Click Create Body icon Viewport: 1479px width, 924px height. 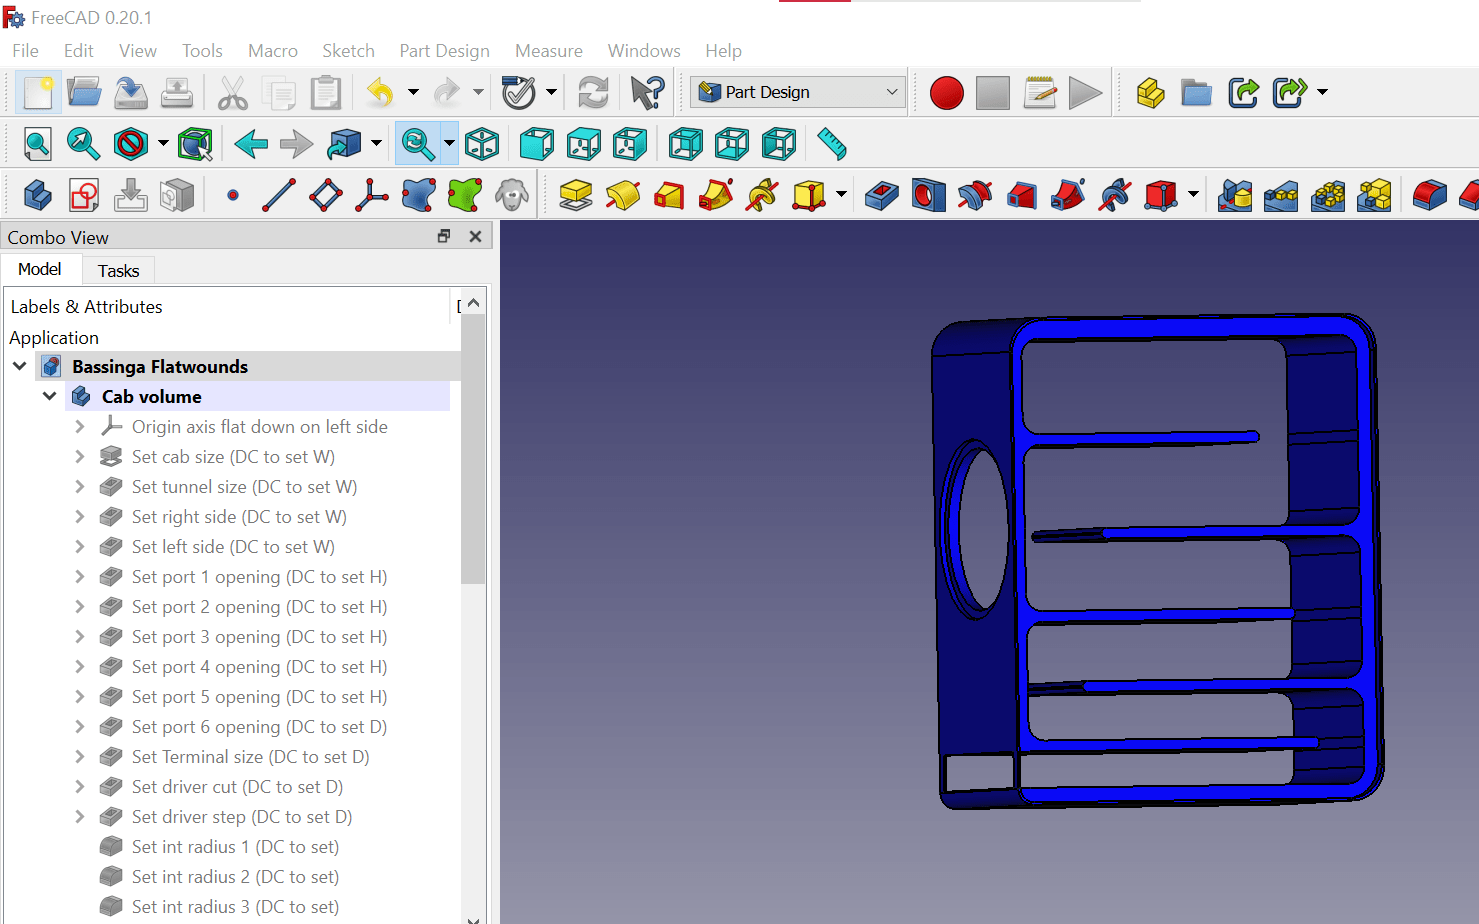37,195
